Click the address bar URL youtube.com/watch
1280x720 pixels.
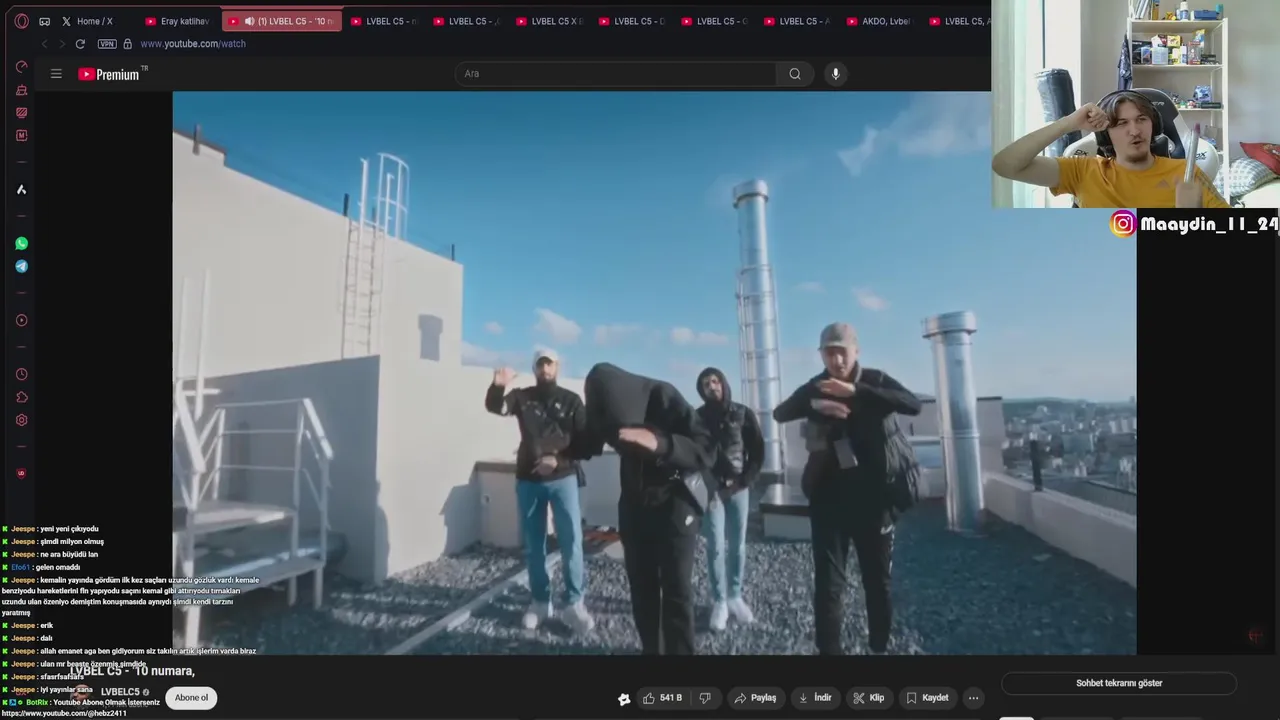193,44
